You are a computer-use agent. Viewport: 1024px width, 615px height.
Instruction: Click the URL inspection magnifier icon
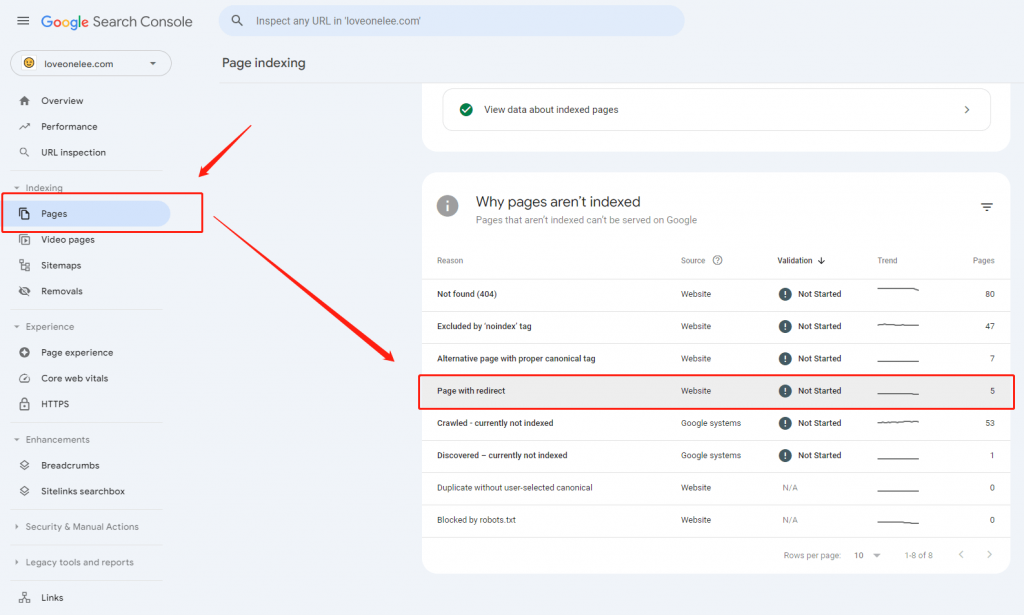tap(24, 152)
